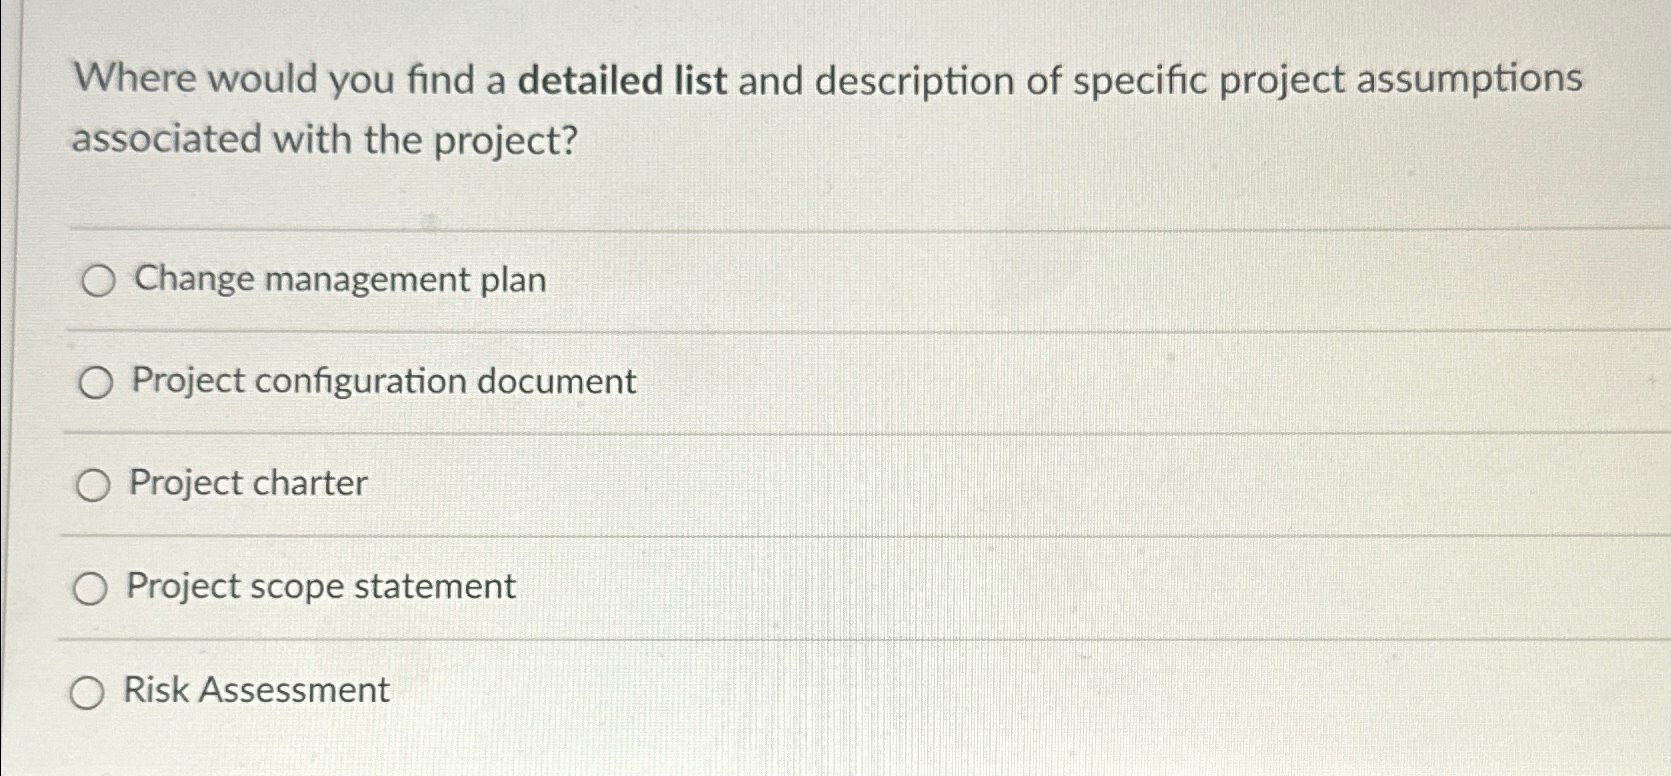Click "associated with the project?" question line

coord(325,140)
